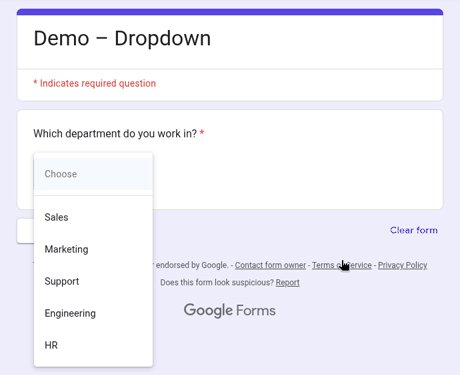The image size is (460, 375).
Task: Open the Contact form owner link
Action: coord(270,265)
